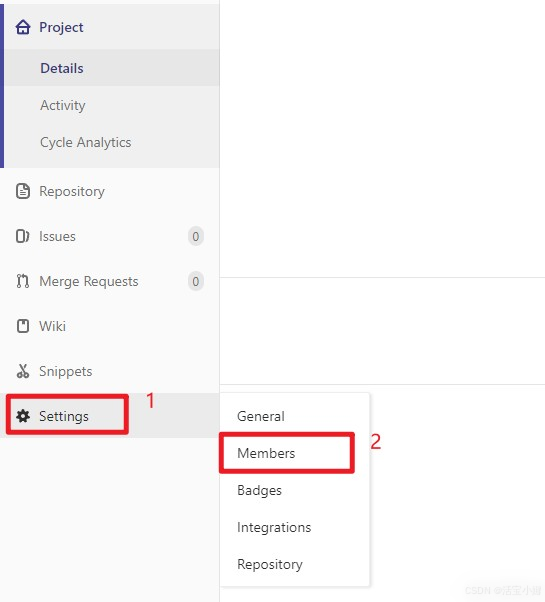Click the Merge Requests branch icon
The height and width of the screenshot is (602, 545).
[x=23, y=281]
